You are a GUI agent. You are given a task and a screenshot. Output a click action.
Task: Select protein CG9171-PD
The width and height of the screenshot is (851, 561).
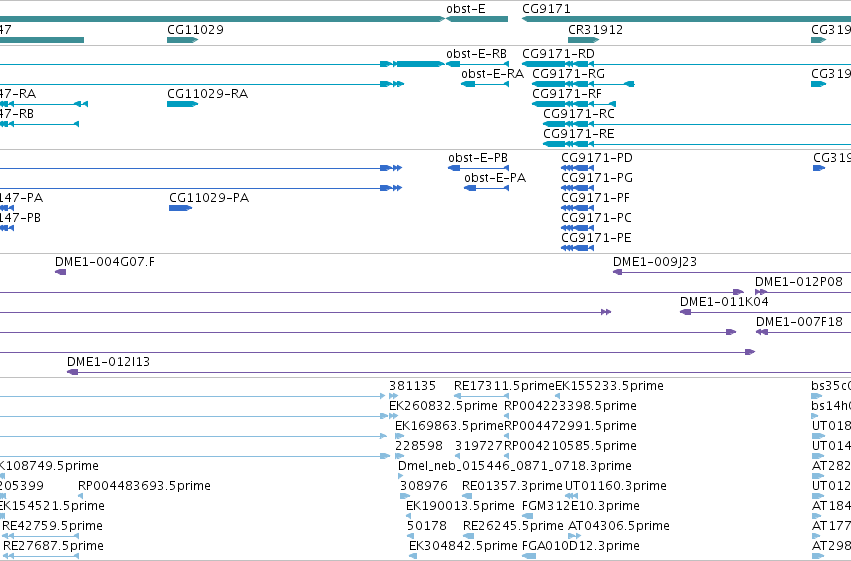[x=577, y=168]
